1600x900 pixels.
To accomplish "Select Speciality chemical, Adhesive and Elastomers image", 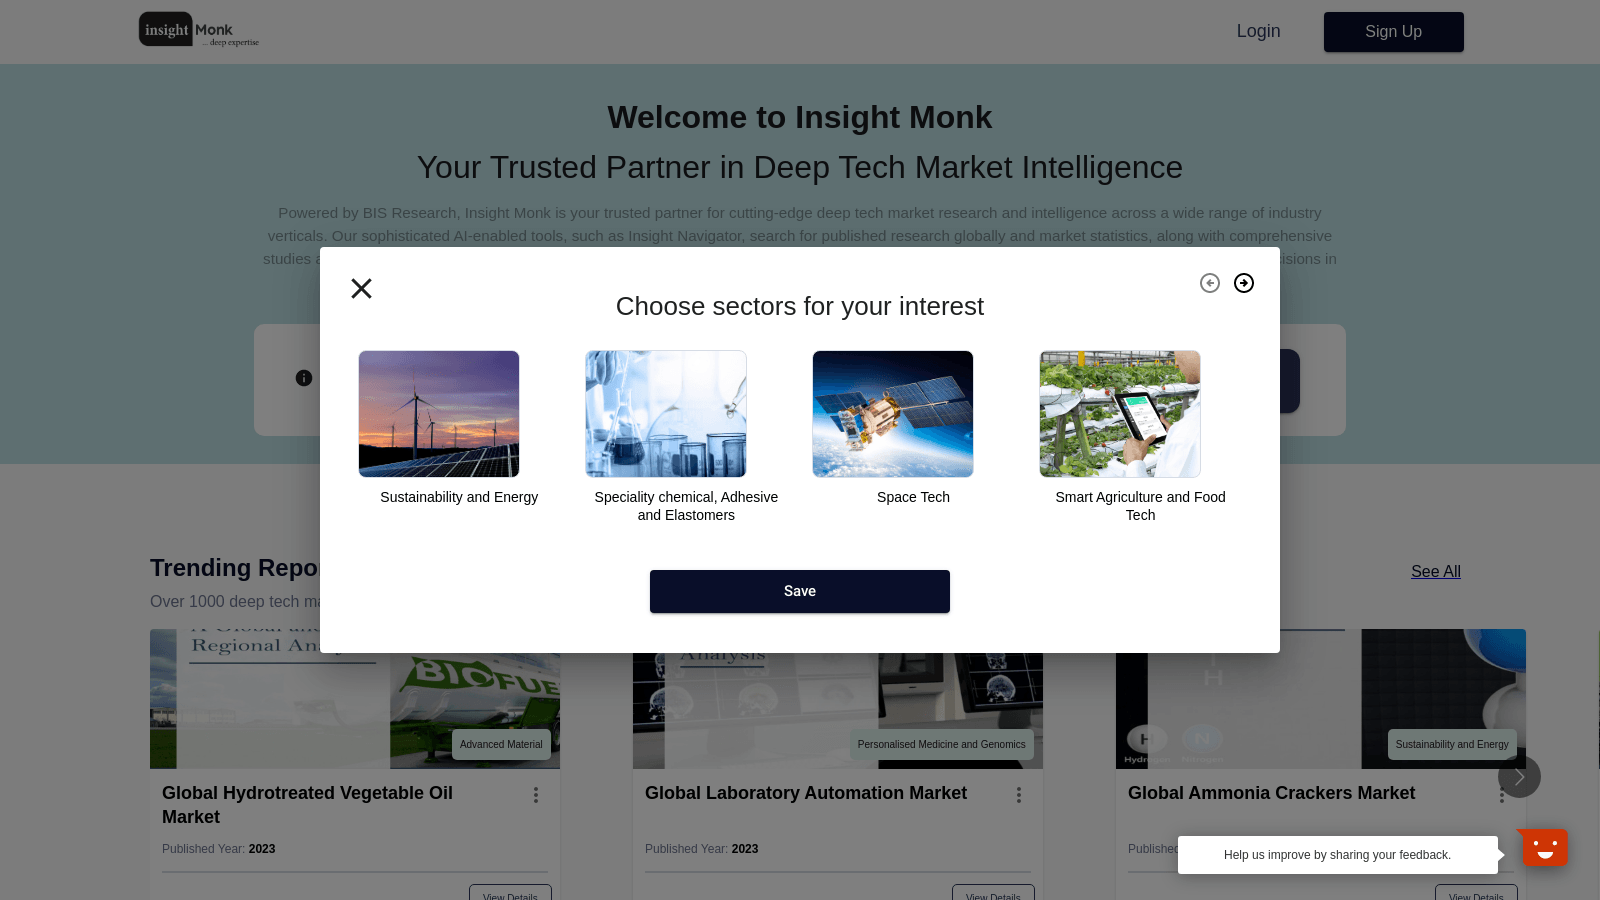I will click(x=666, y=414).
